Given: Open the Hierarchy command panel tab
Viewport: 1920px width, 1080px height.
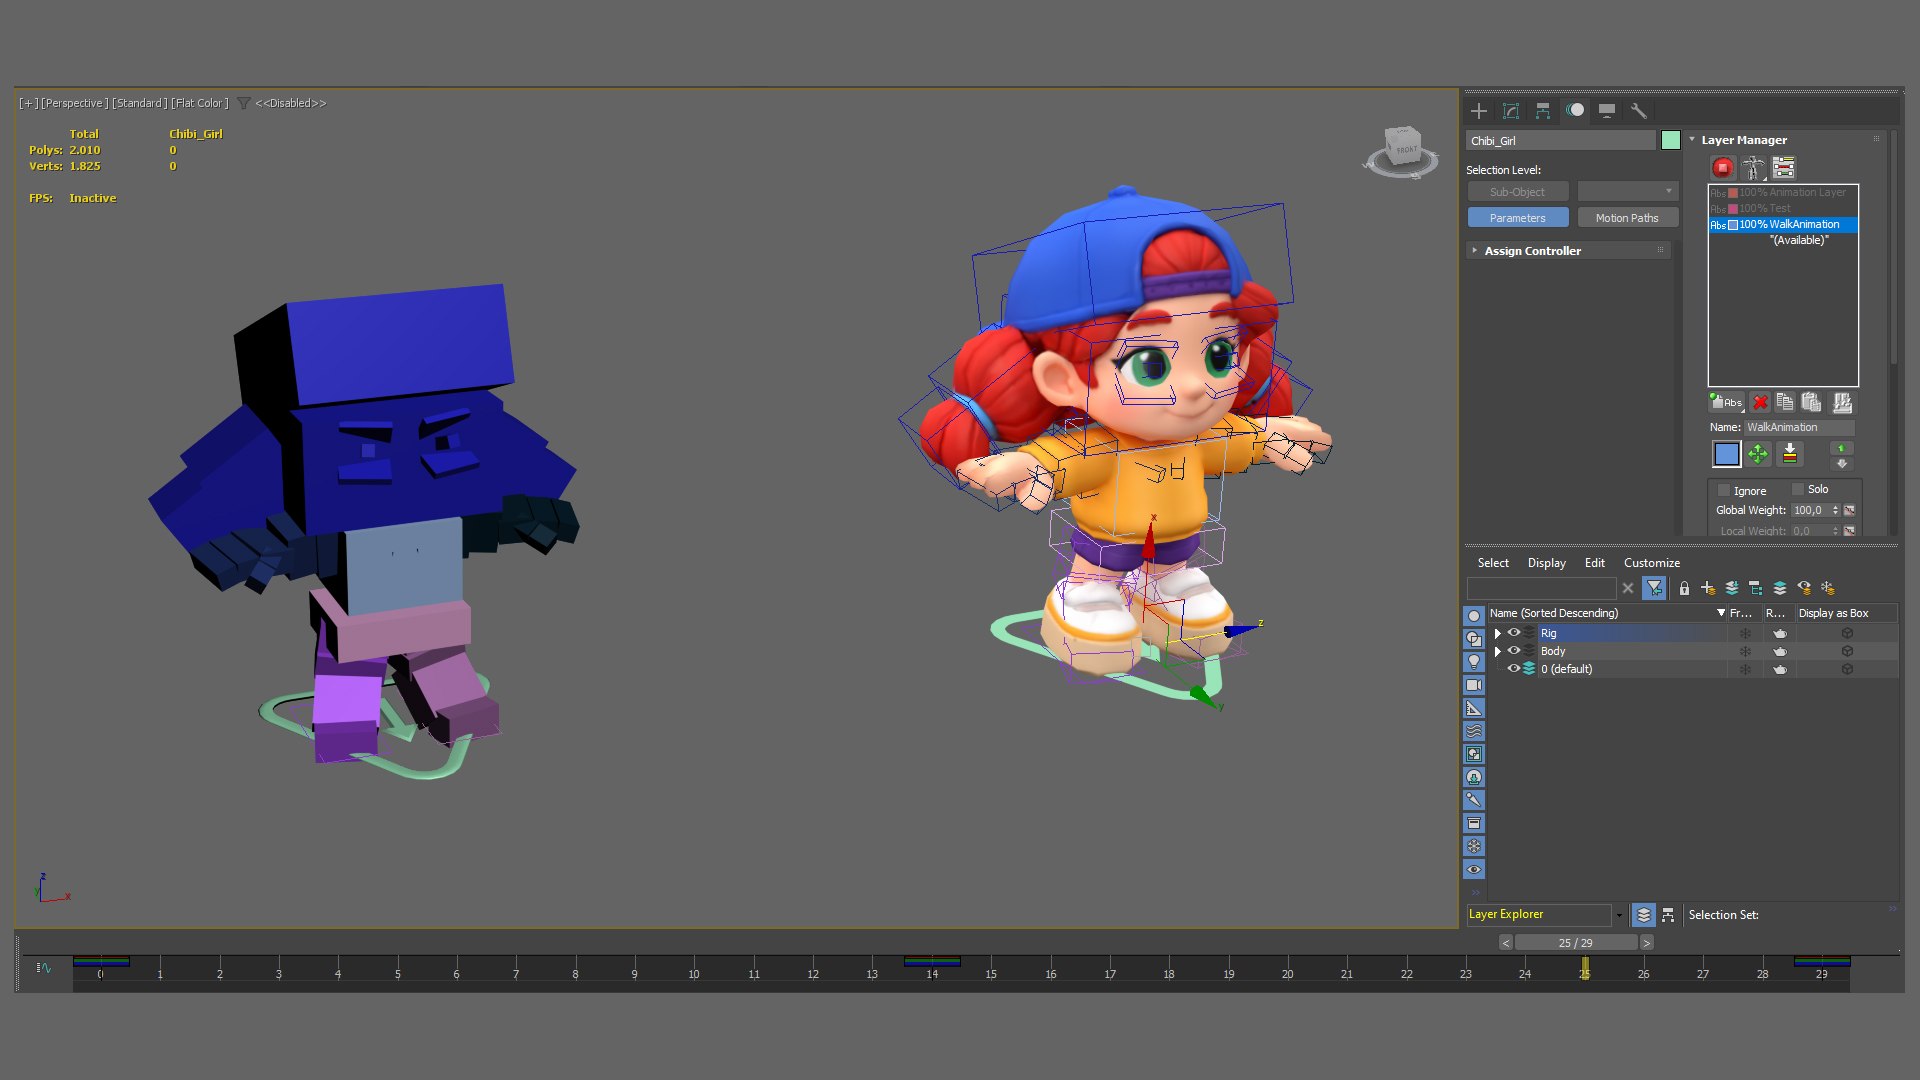Looking at the screenshot, I should pos(1543,111).
